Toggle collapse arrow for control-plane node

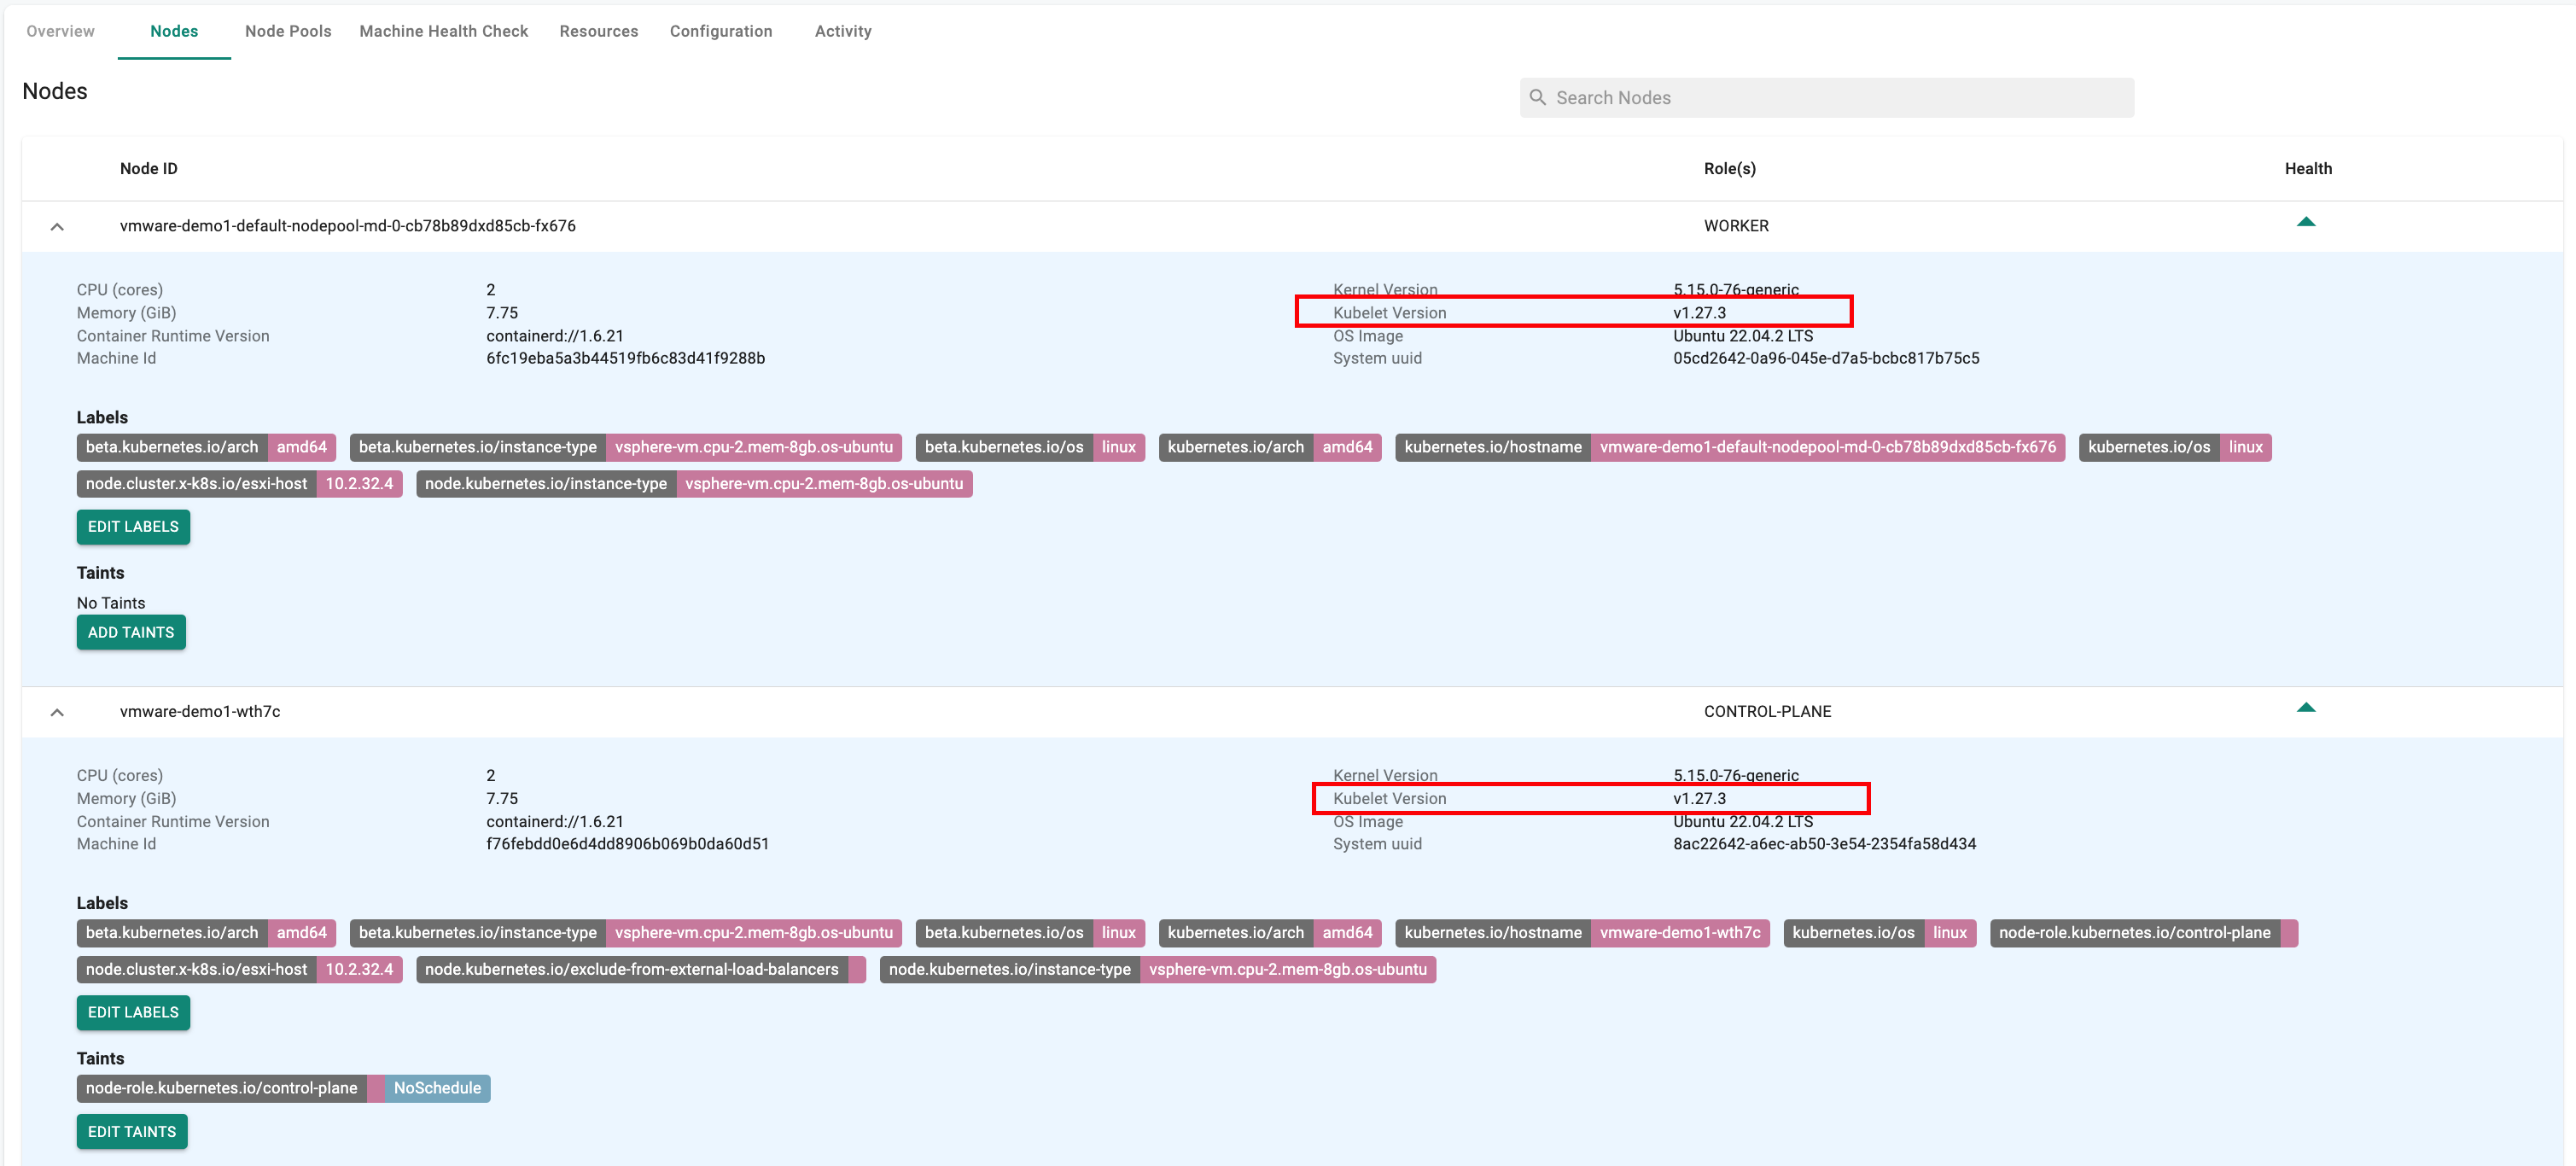pos(55,713)
